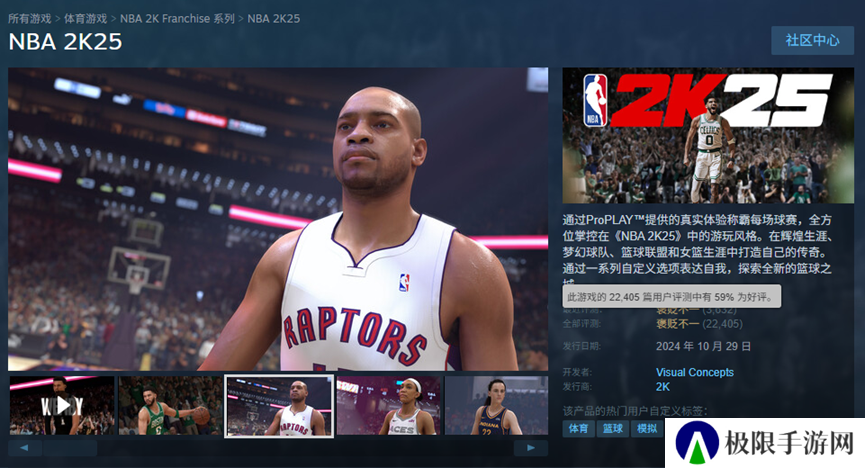Viewport: 865px width, 468px height.
Task: Select the Raptors player screenshot thumbnail
Action: click(279, 405)
